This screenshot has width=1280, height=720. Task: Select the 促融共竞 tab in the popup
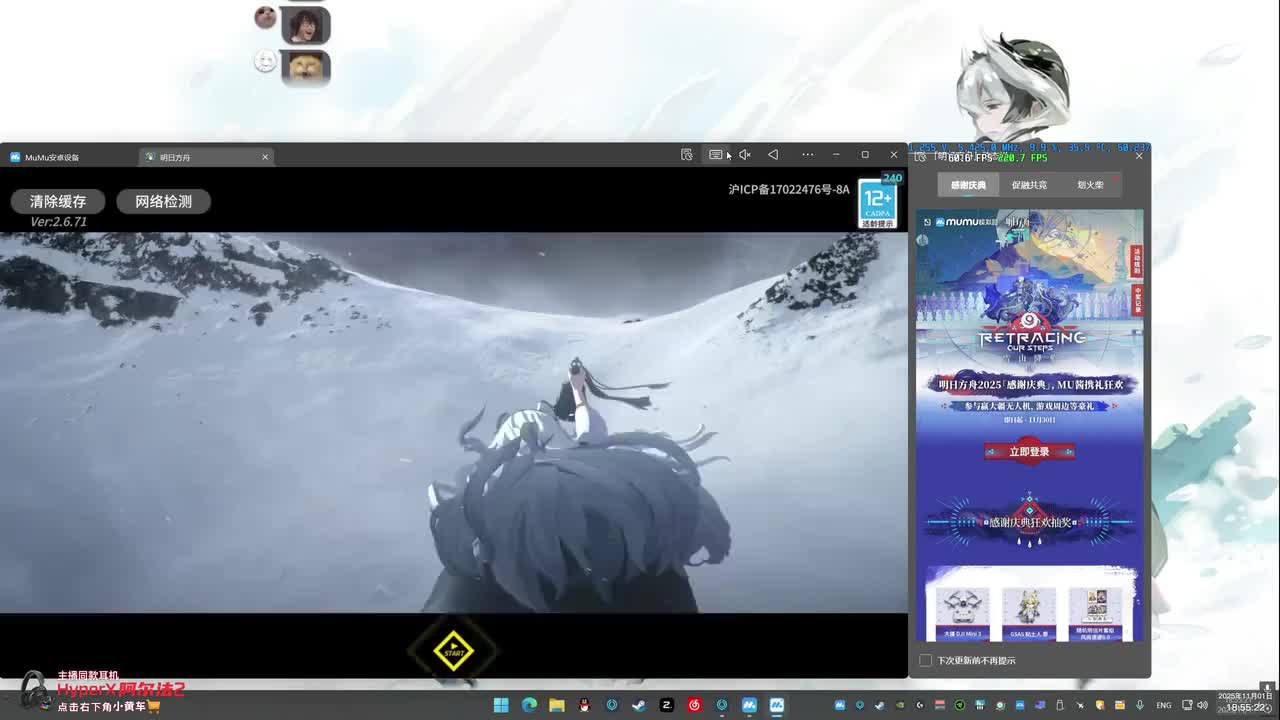point(1029,185)
